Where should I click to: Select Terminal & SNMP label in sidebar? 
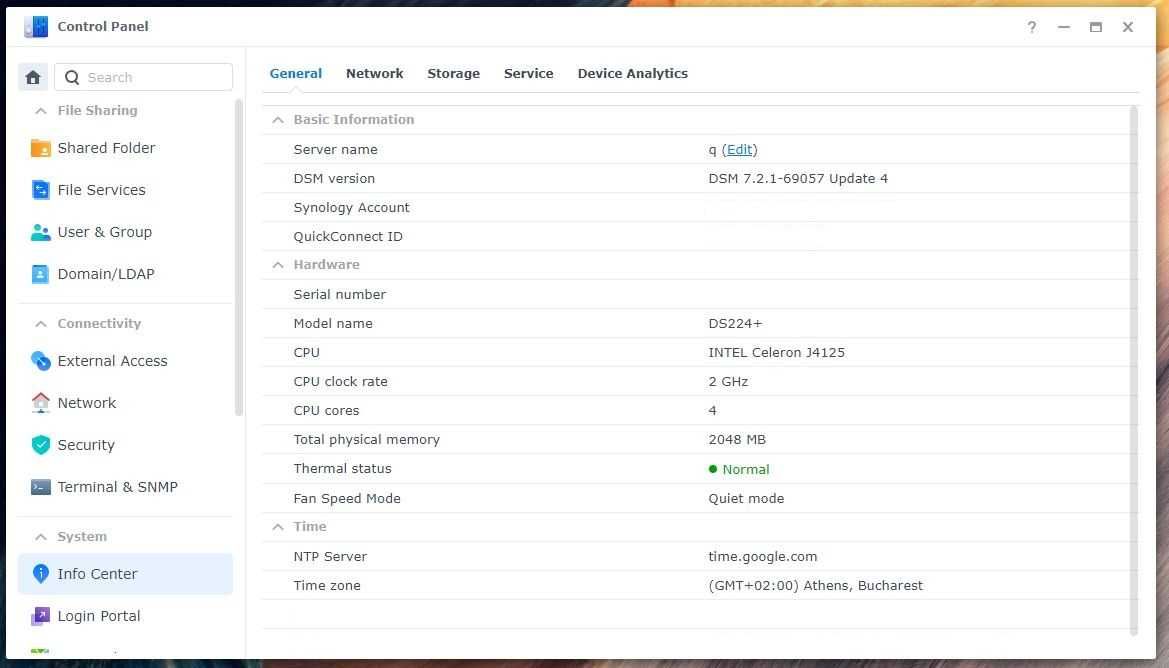tap(118, 487)
